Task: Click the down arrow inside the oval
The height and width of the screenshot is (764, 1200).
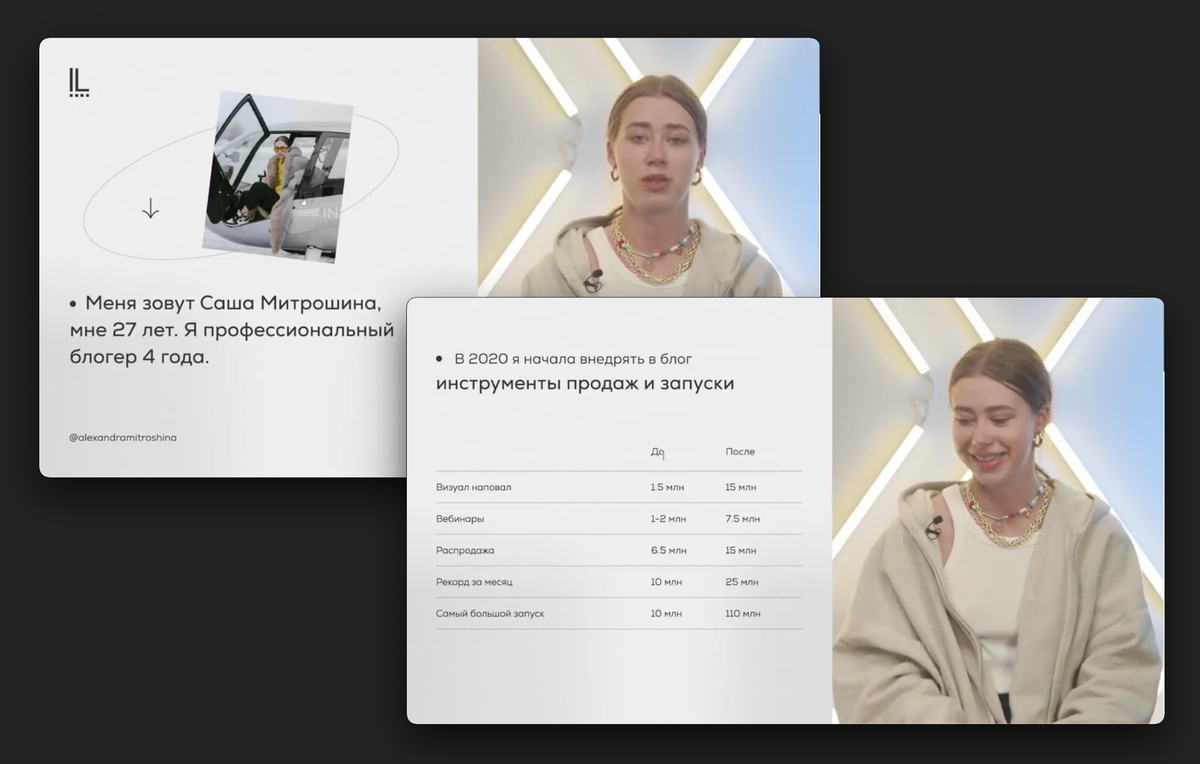Action: click(150, 208)
